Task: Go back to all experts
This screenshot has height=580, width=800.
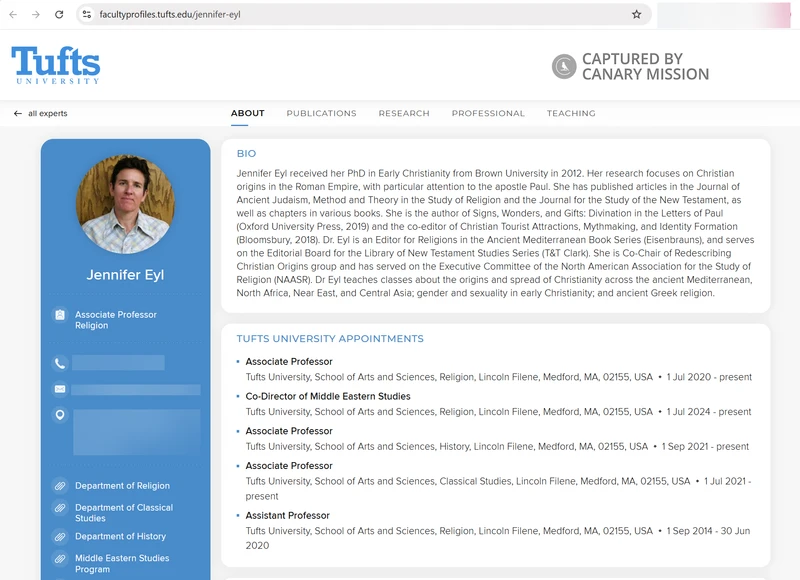Action: [x=41, y=114]
